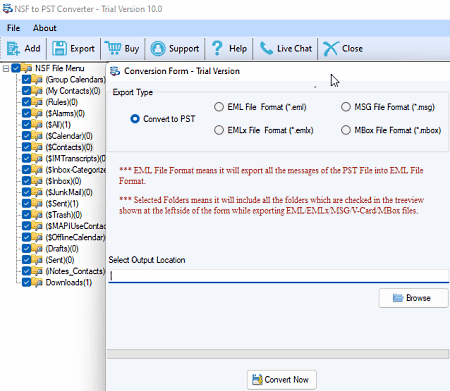The height and width of the screenshot is (391, 450).
Task: Uncheck the NSF File Menu root checkbox
Action: (x=16, y=68)
